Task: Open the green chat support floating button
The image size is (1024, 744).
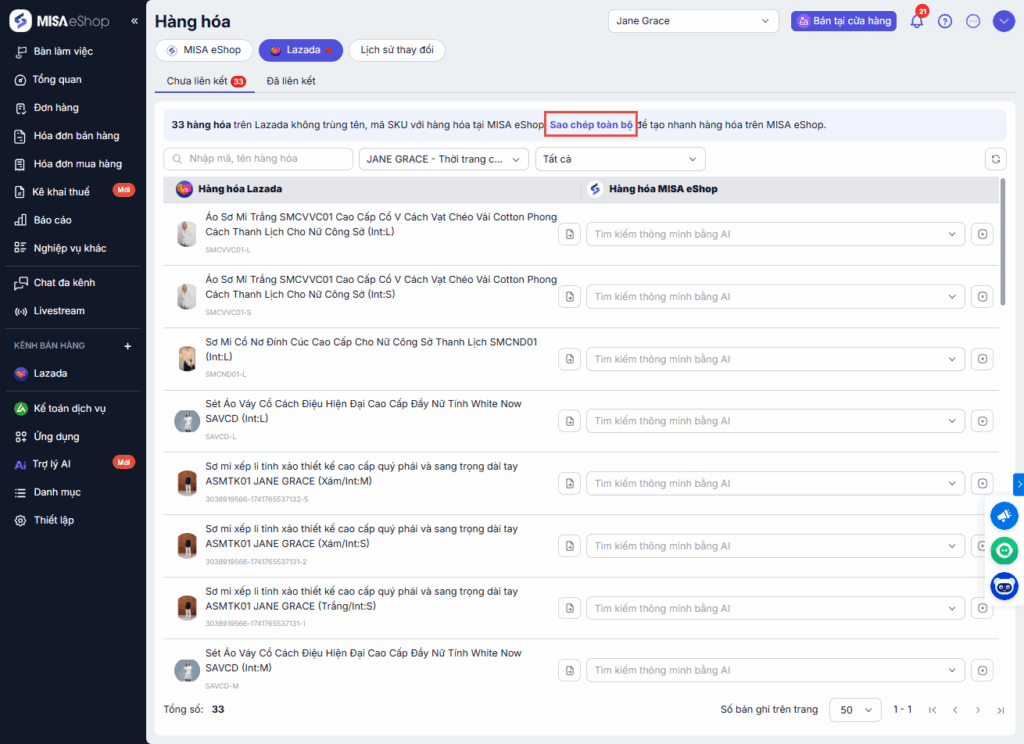Action: 1004,551
